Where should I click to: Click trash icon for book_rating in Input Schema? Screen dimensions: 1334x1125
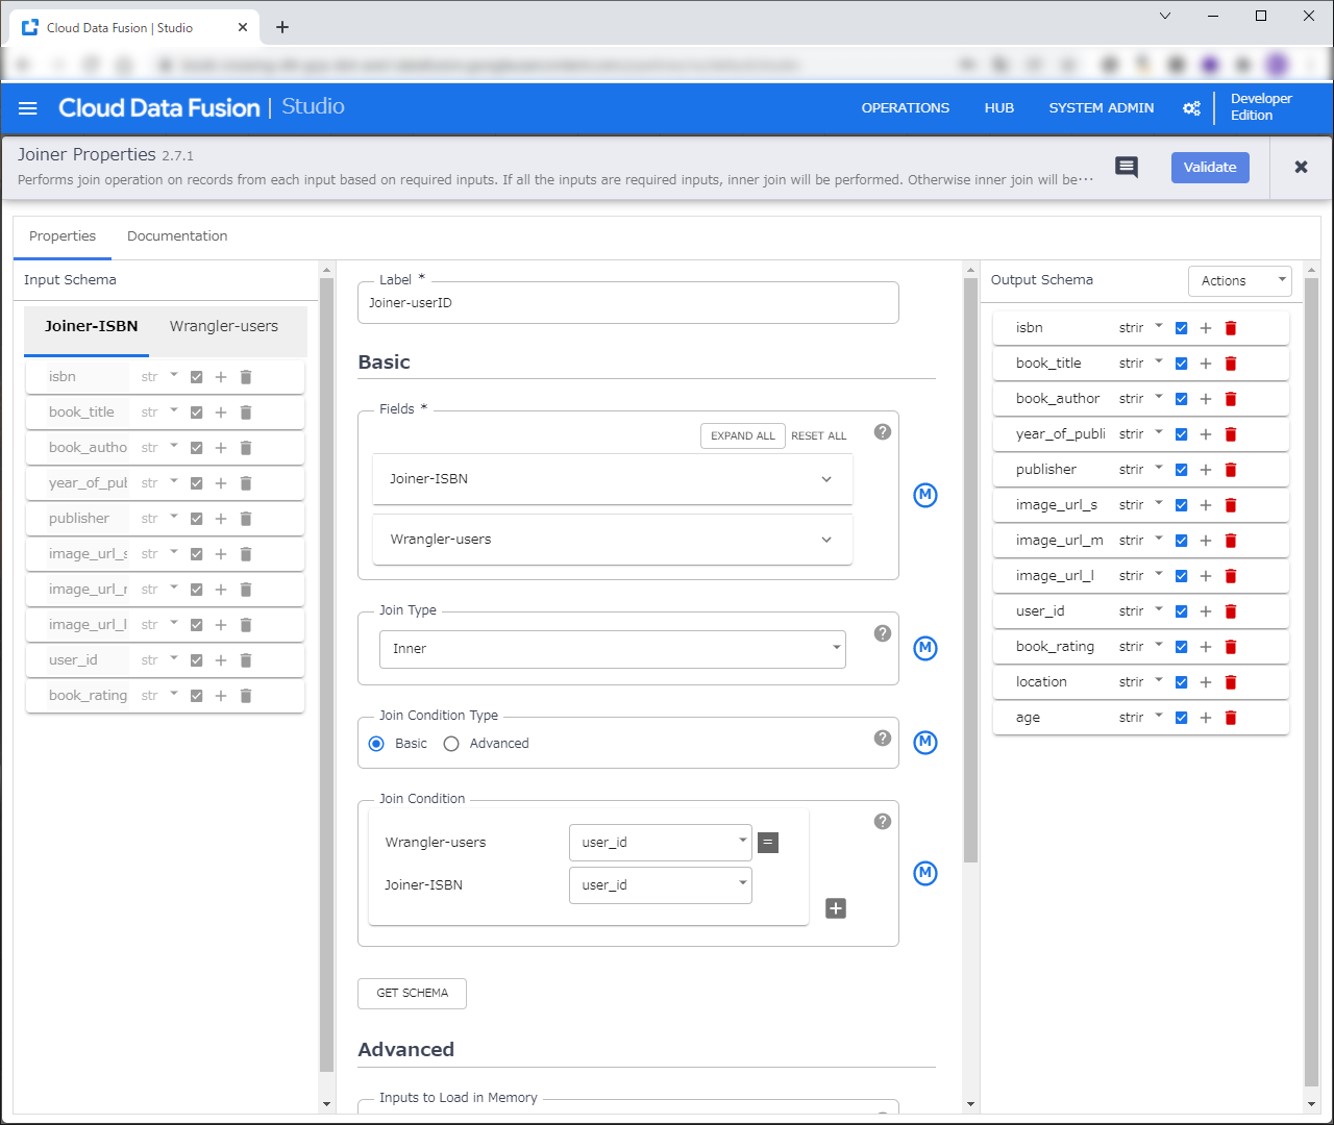(x=246, y=696)
